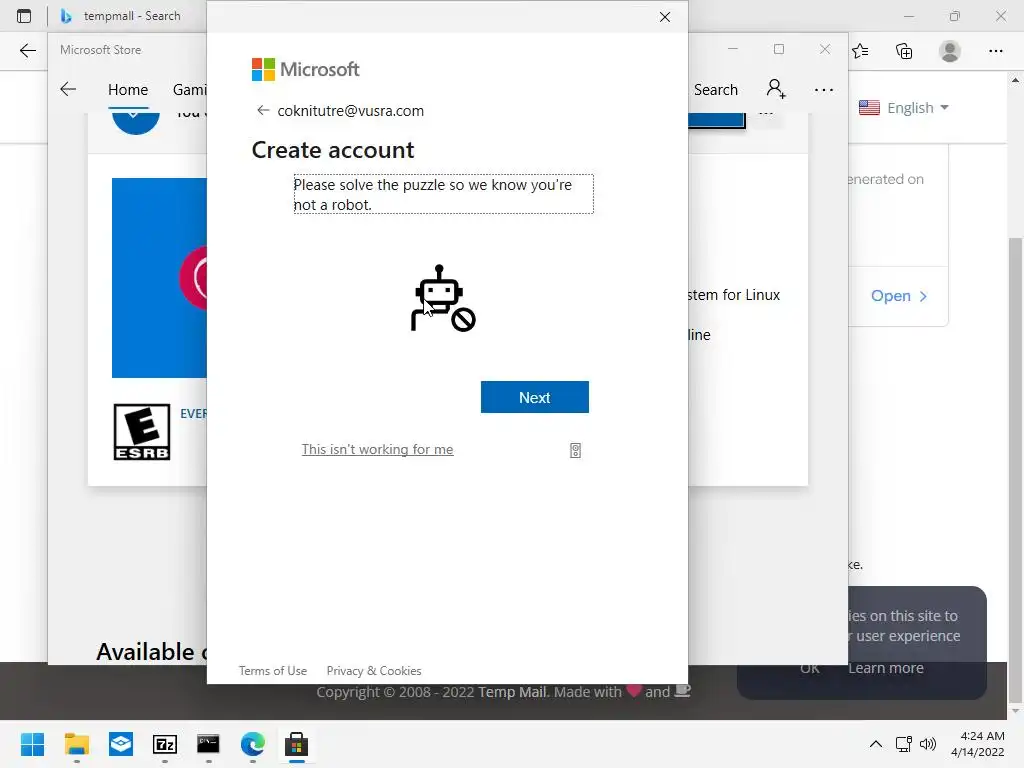1024x768 pixels.
Task: Open Edge settings and more menu
Action: click(x=995, y=51)
